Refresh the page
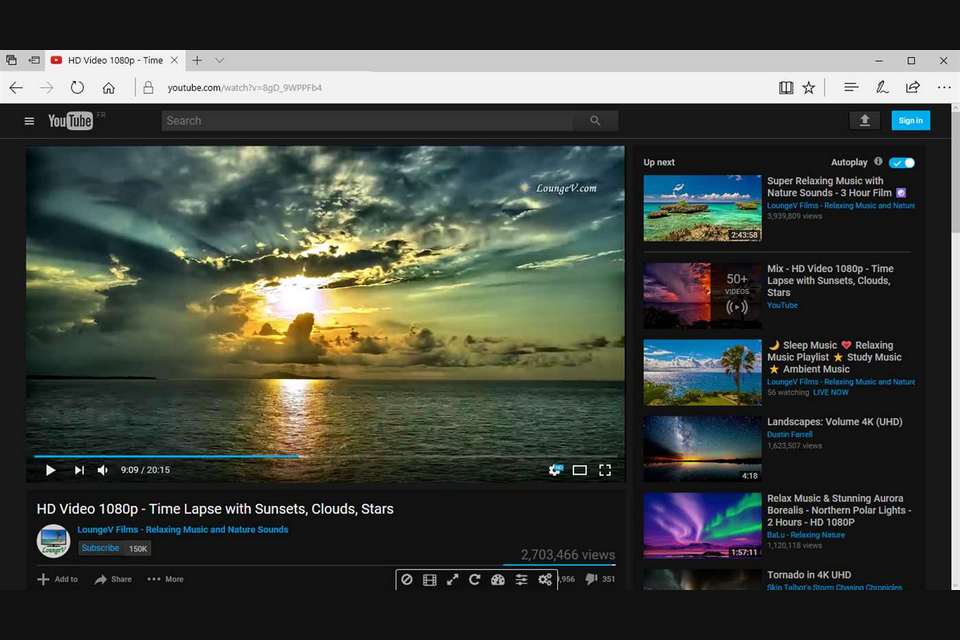 (77, 88)
